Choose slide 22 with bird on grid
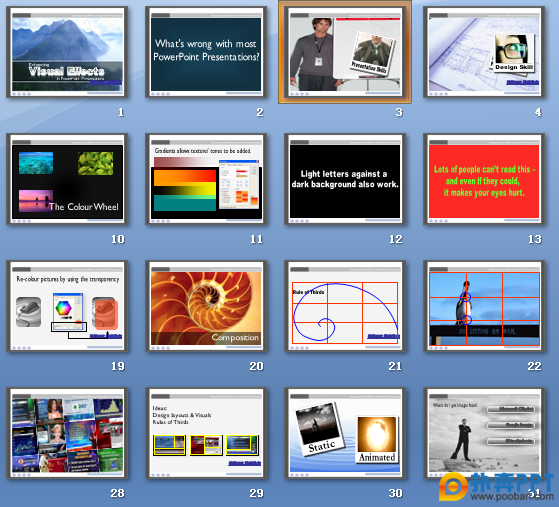 484,306
